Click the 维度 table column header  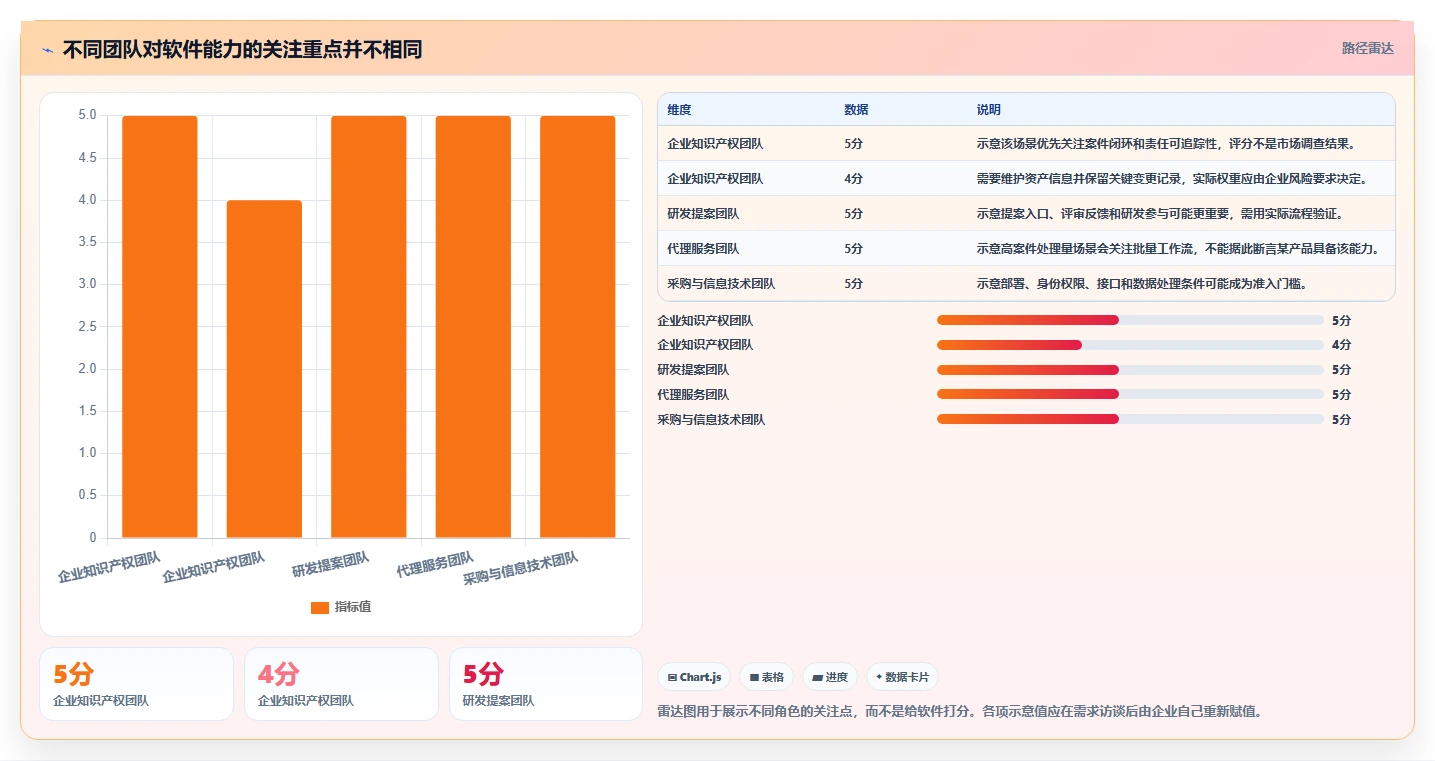679,110
